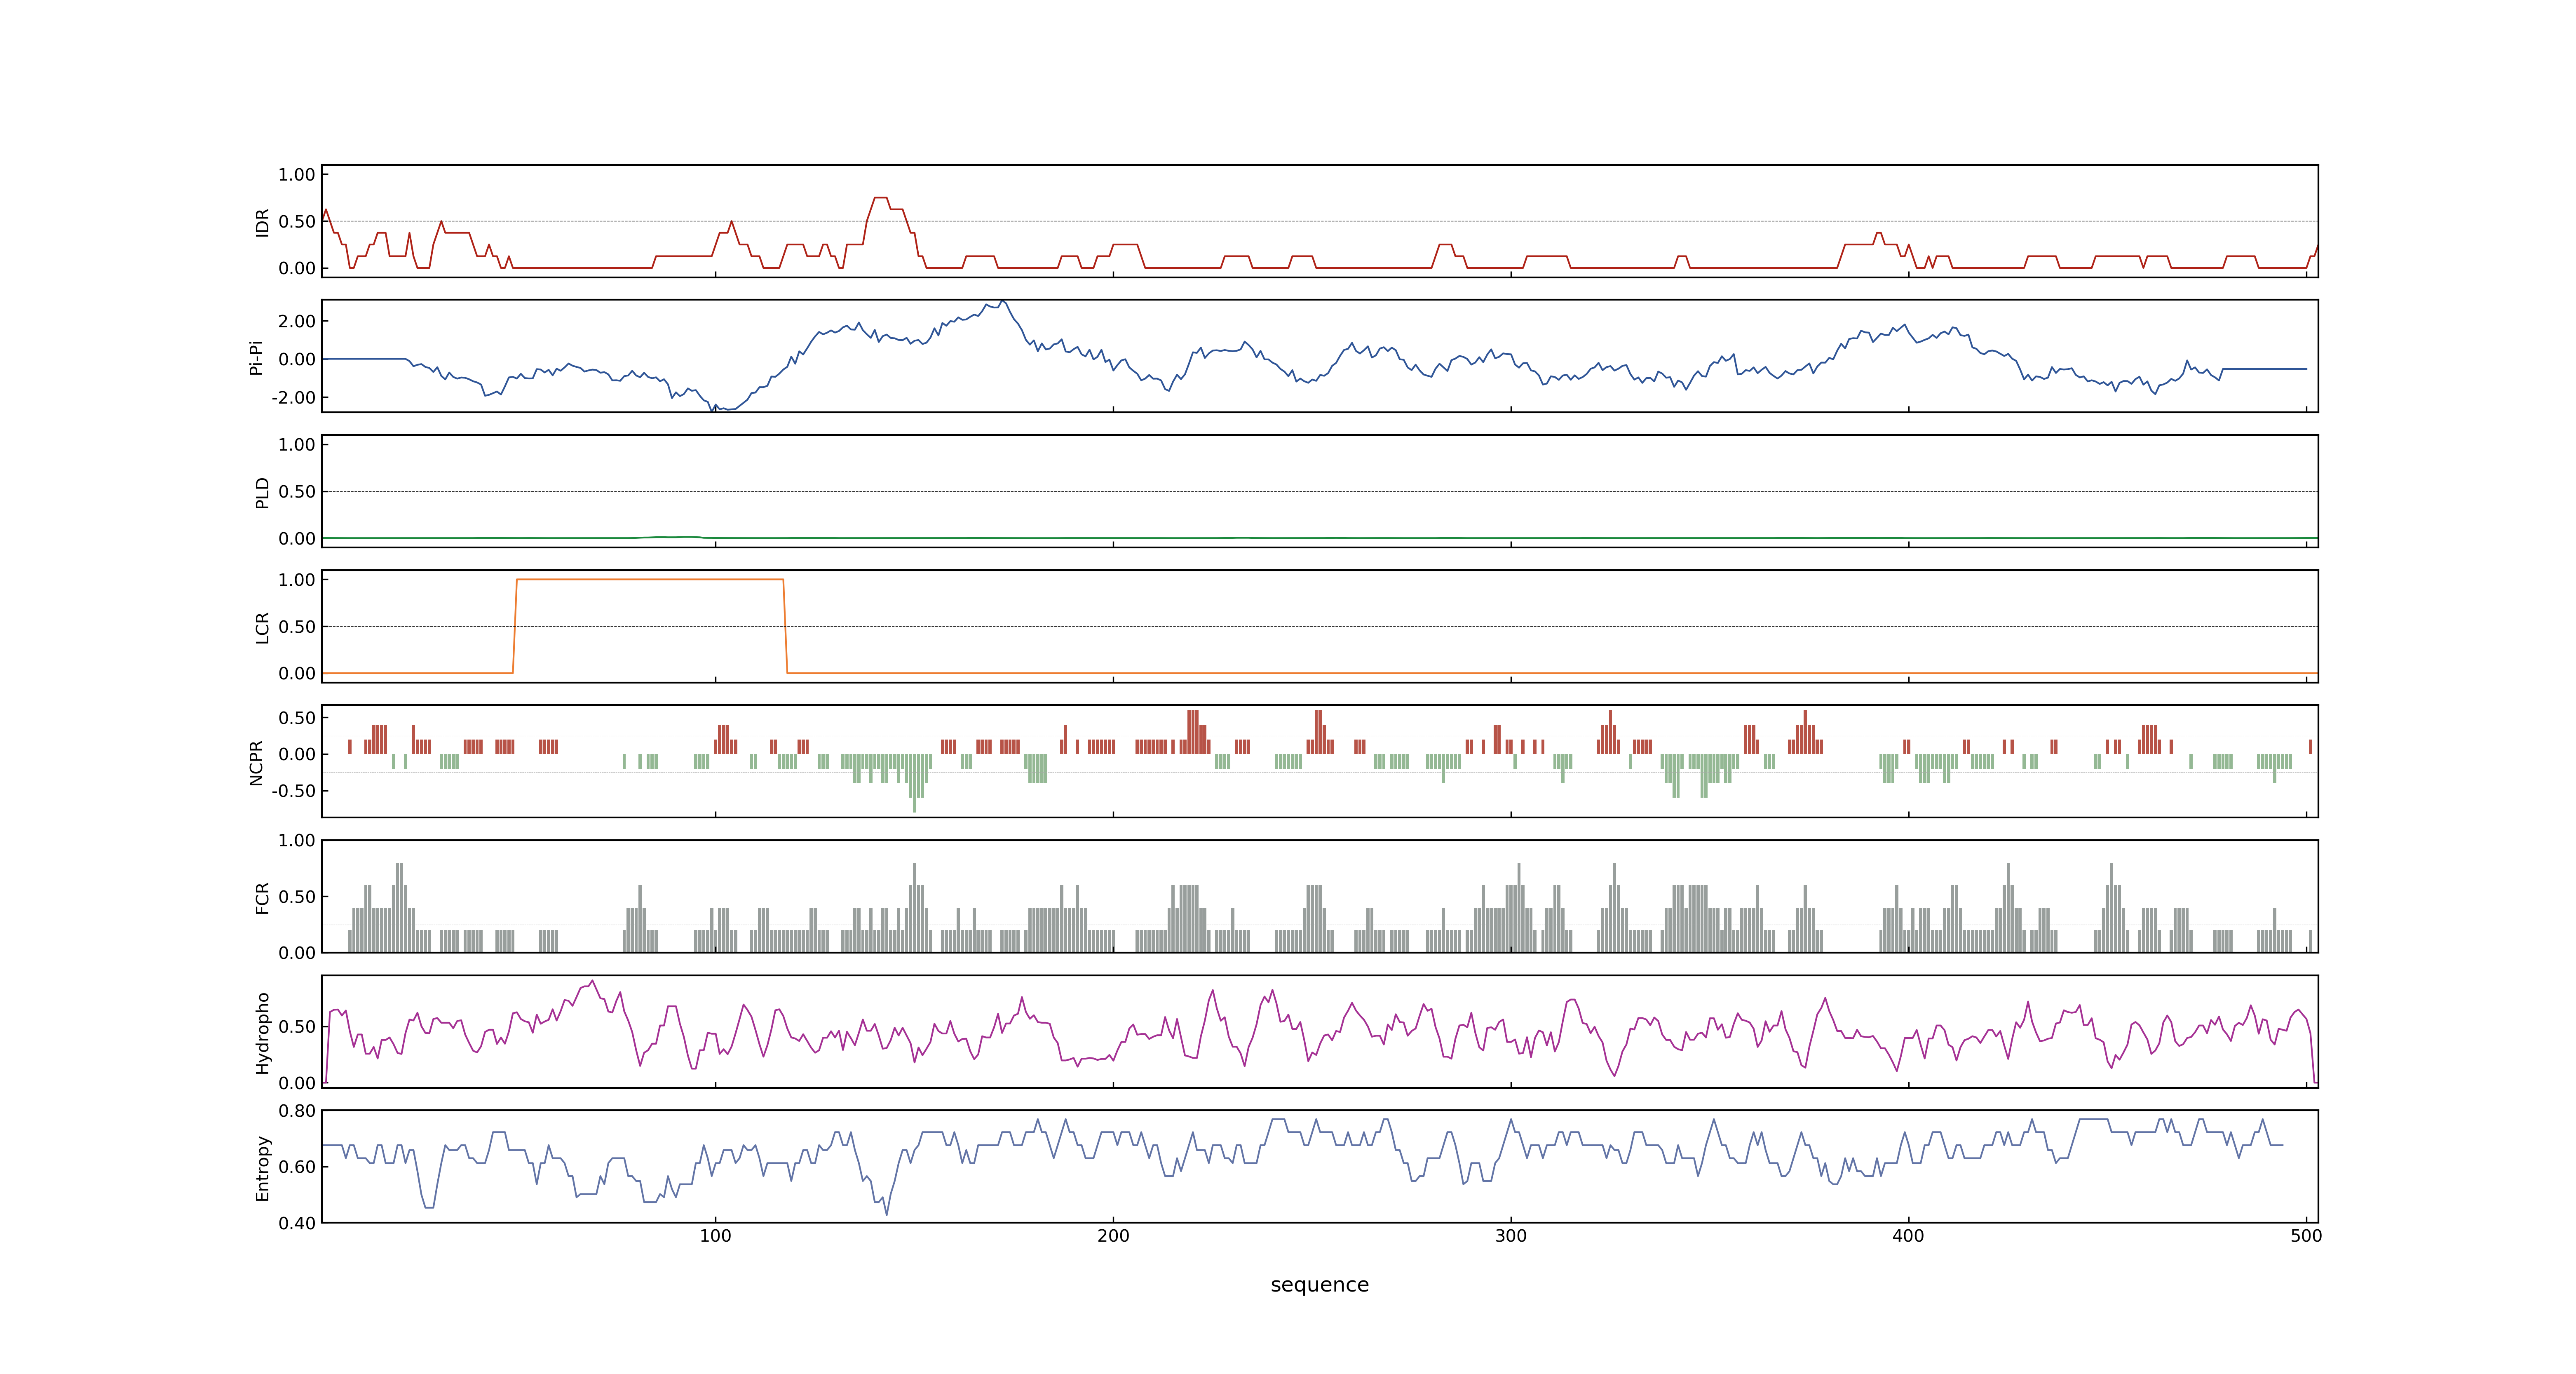
Task: Click the highest red IDR peak
Action: pyautogui.click(x=881, y=198)
